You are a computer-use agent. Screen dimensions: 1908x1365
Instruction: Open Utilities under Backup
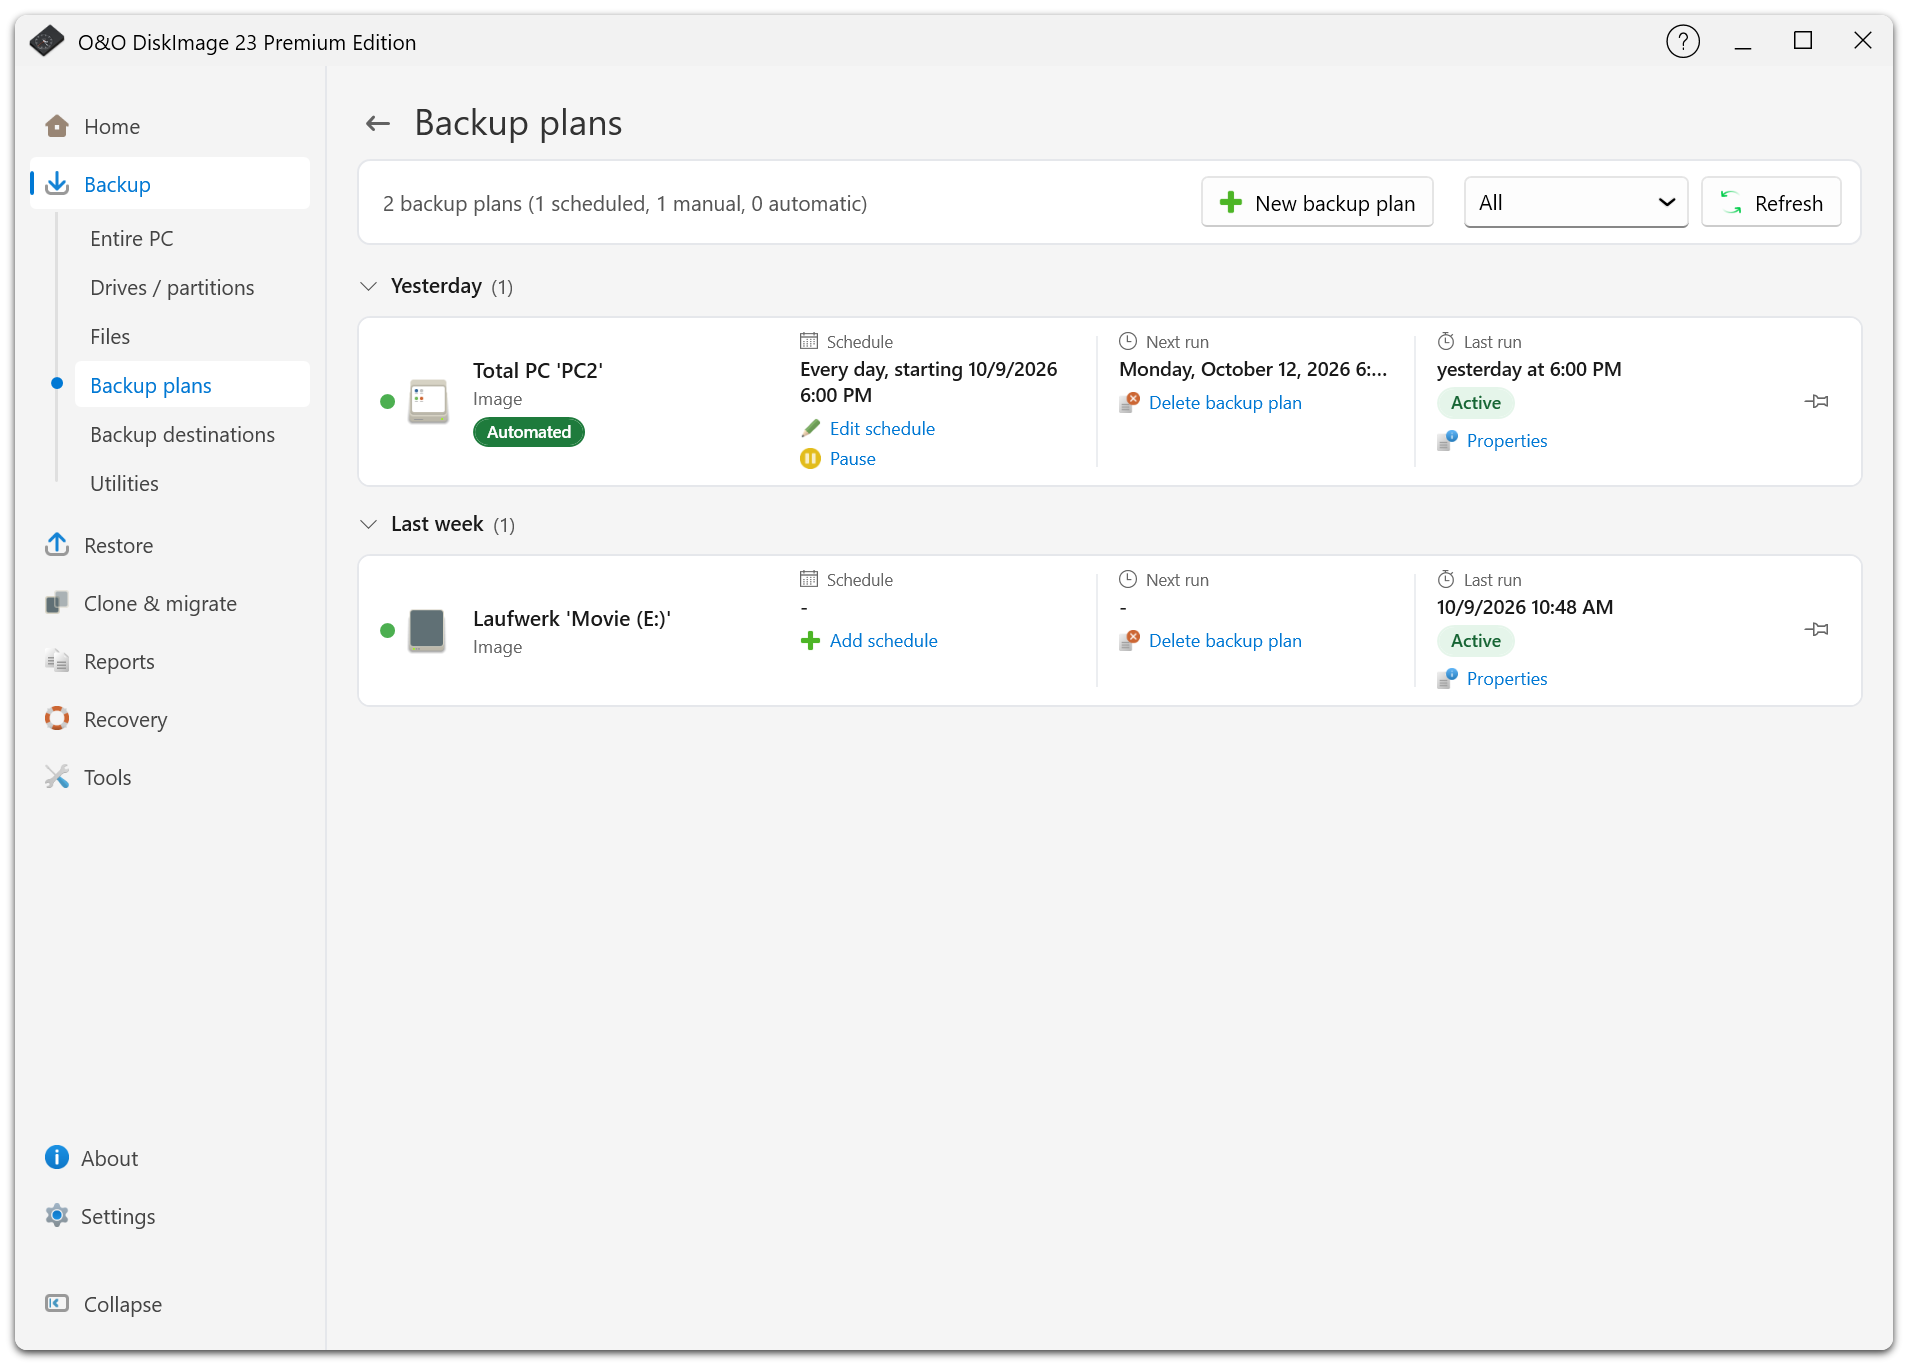click(x=124, y=483)
